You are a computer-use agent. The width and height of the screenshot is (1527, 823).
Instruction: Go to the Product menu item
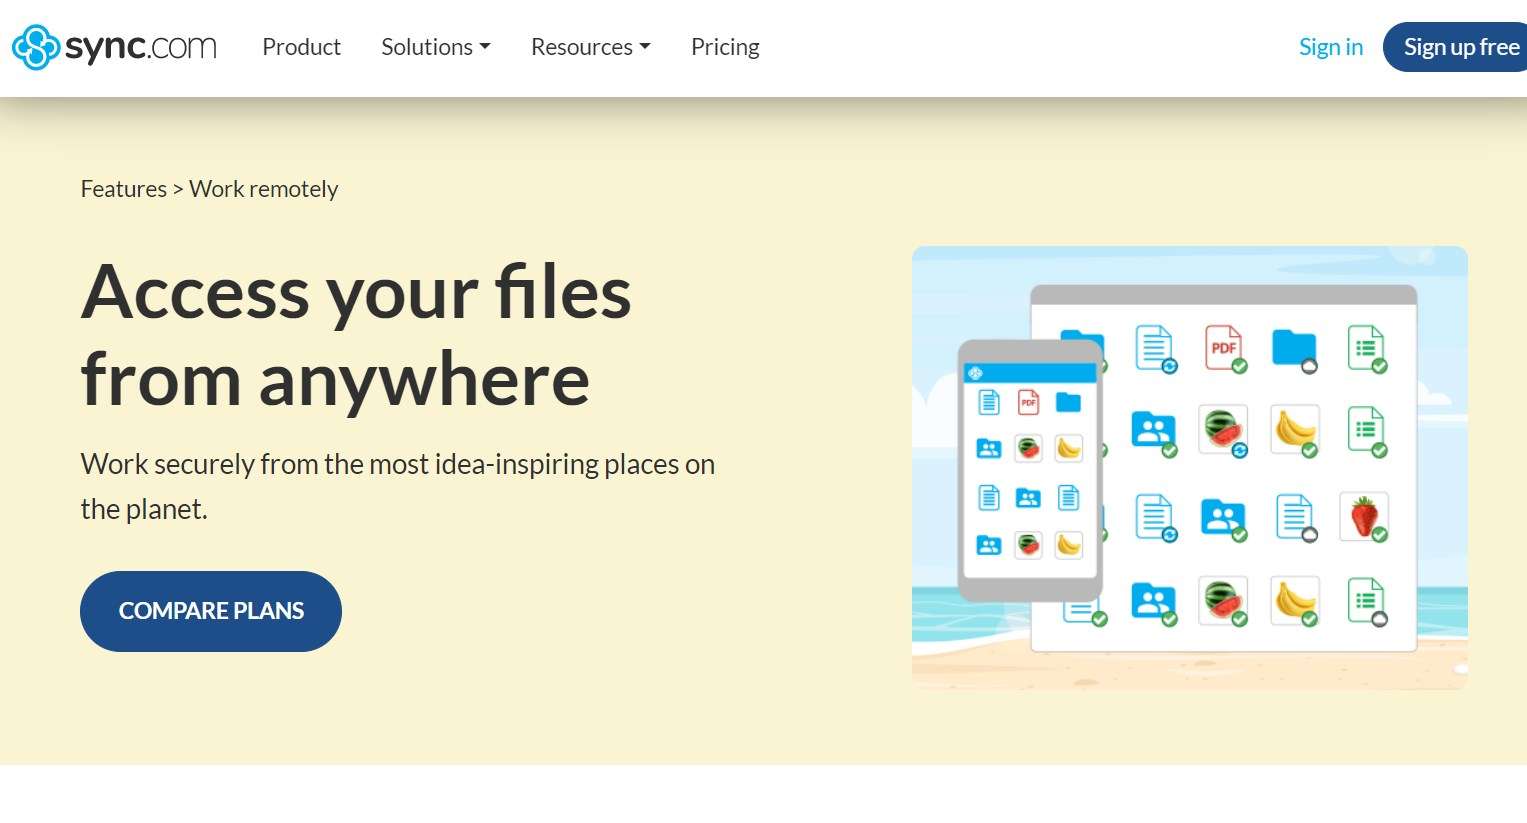301,47
